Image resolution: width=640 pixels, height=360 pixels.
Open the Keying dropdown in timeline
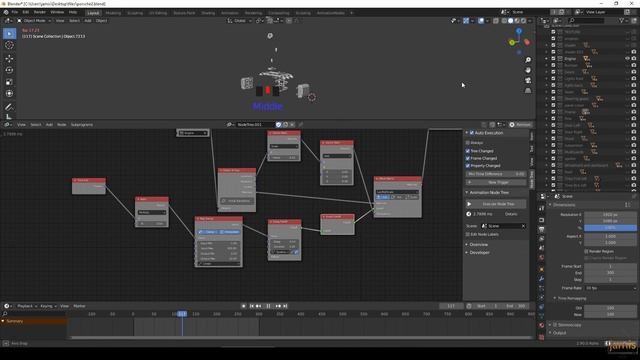click(x=48, y=306)
